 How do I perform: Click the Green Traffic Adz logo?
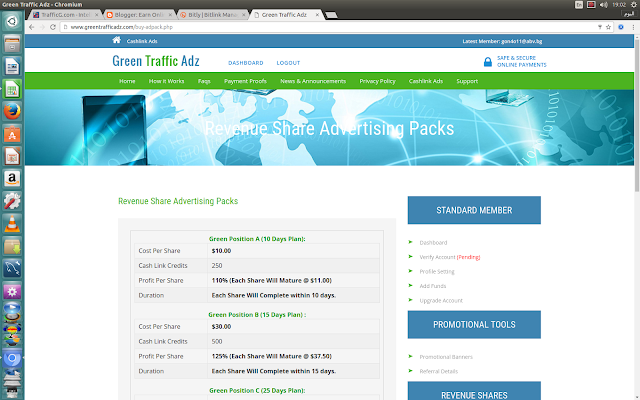coord(156,61)
